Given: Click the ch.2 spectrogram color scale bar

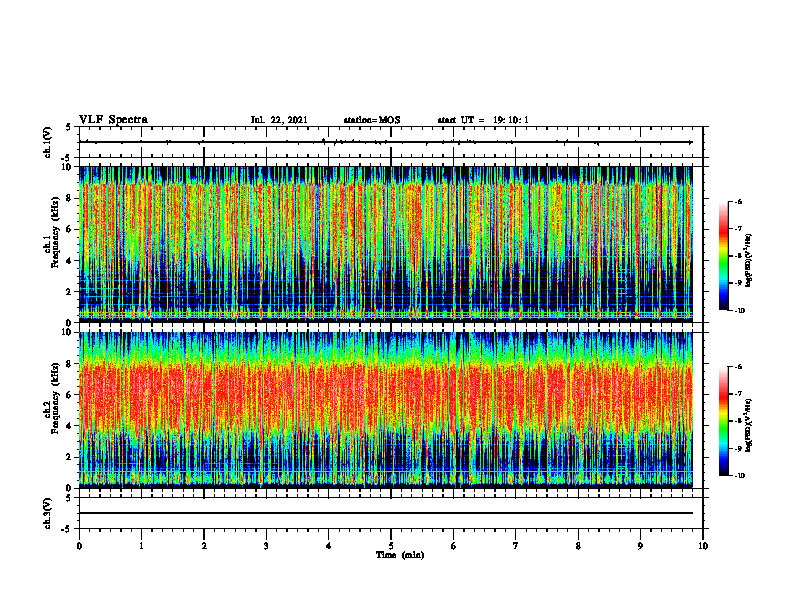Looking at the screenshot, I should click(x=723, y=421).
